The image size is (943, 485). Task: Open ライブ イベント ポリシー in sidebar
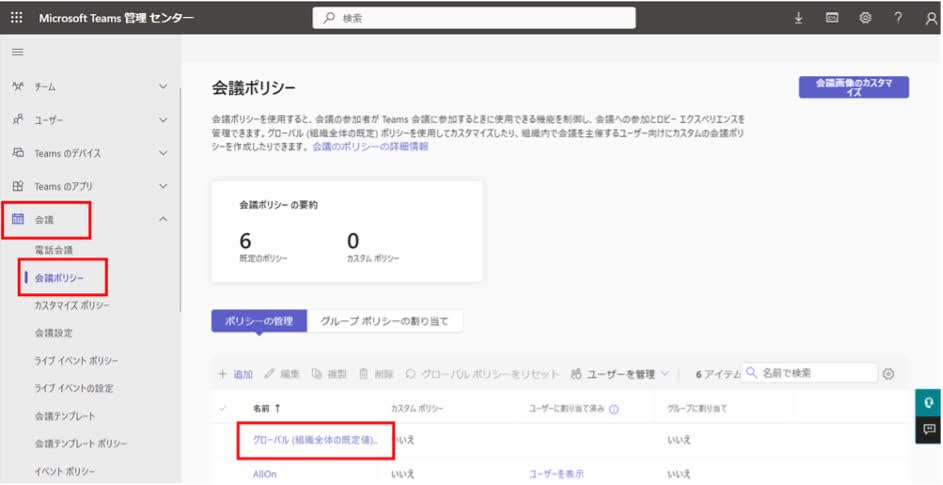[x=76, y=360]
